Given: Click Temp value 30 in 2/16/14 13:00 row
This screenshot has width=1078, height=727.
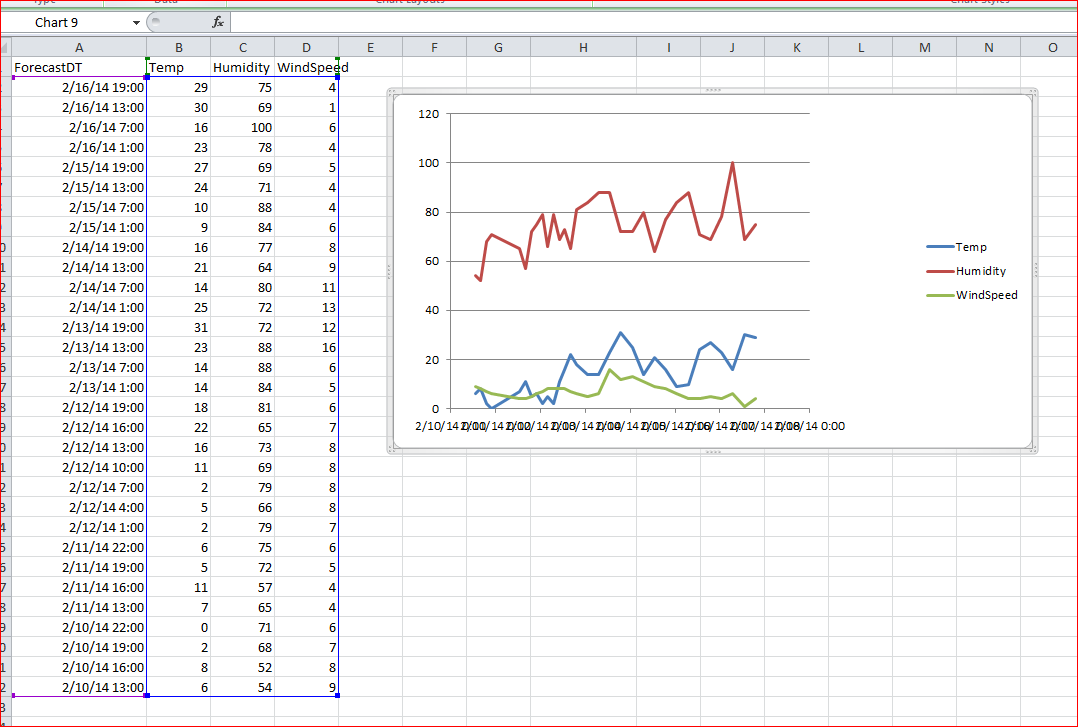Looking at the screenshot, I should click(x=179, y=107).
